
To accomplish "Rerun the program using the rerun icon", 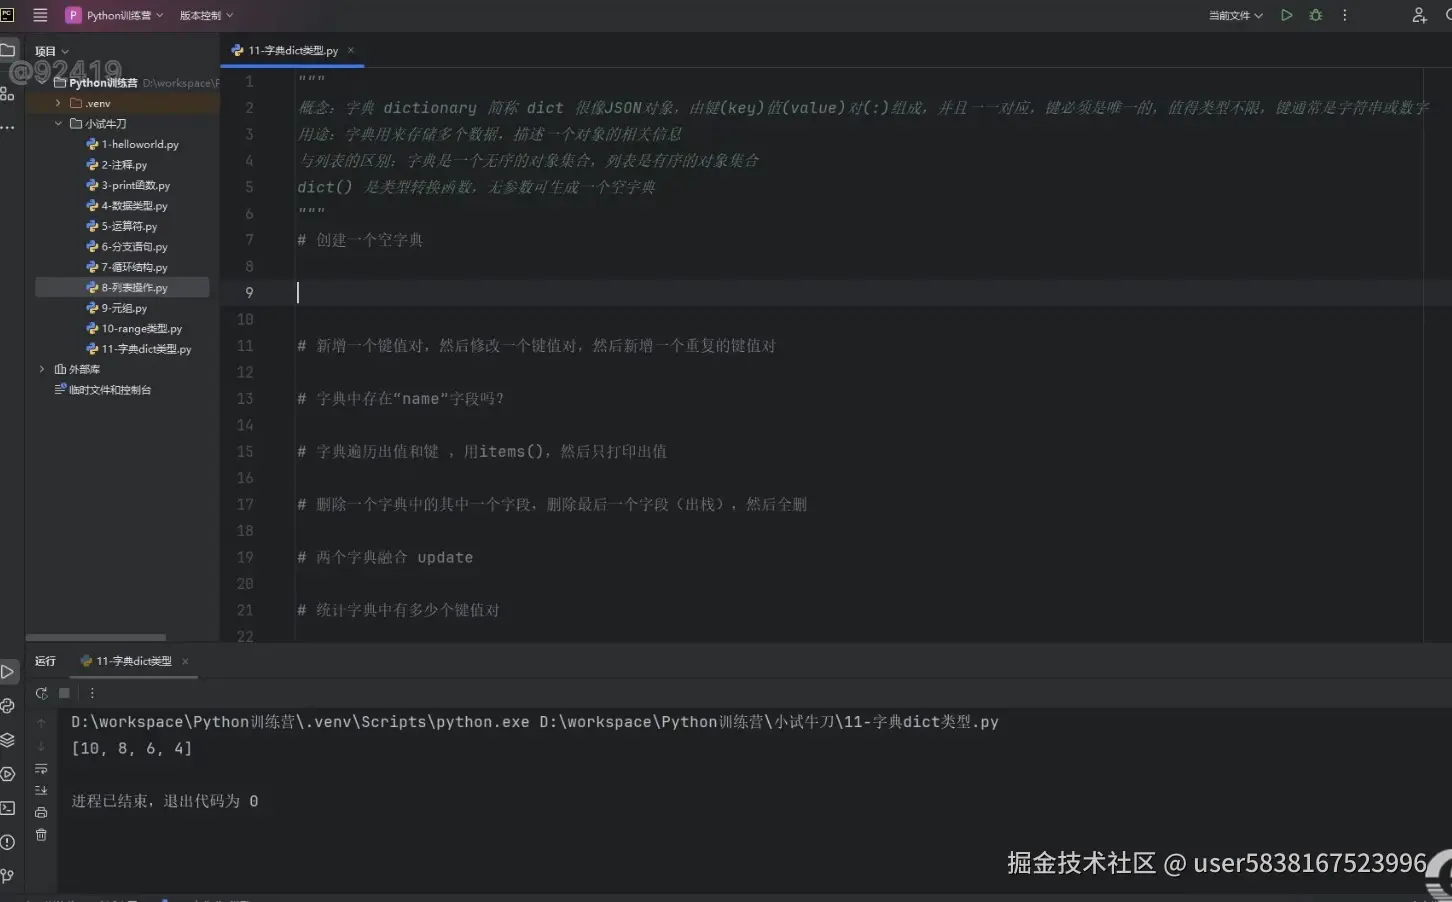I will pos(41,693).
